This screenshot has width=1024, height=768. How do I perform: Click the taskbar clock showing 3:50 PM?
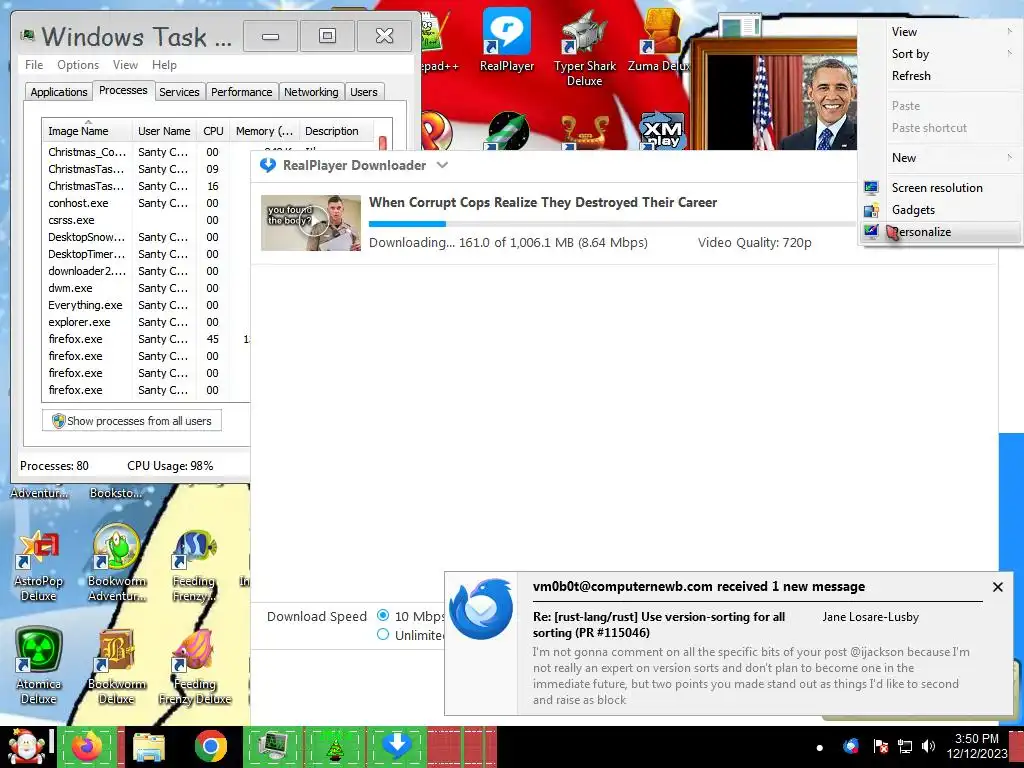(x=976, y=746)
